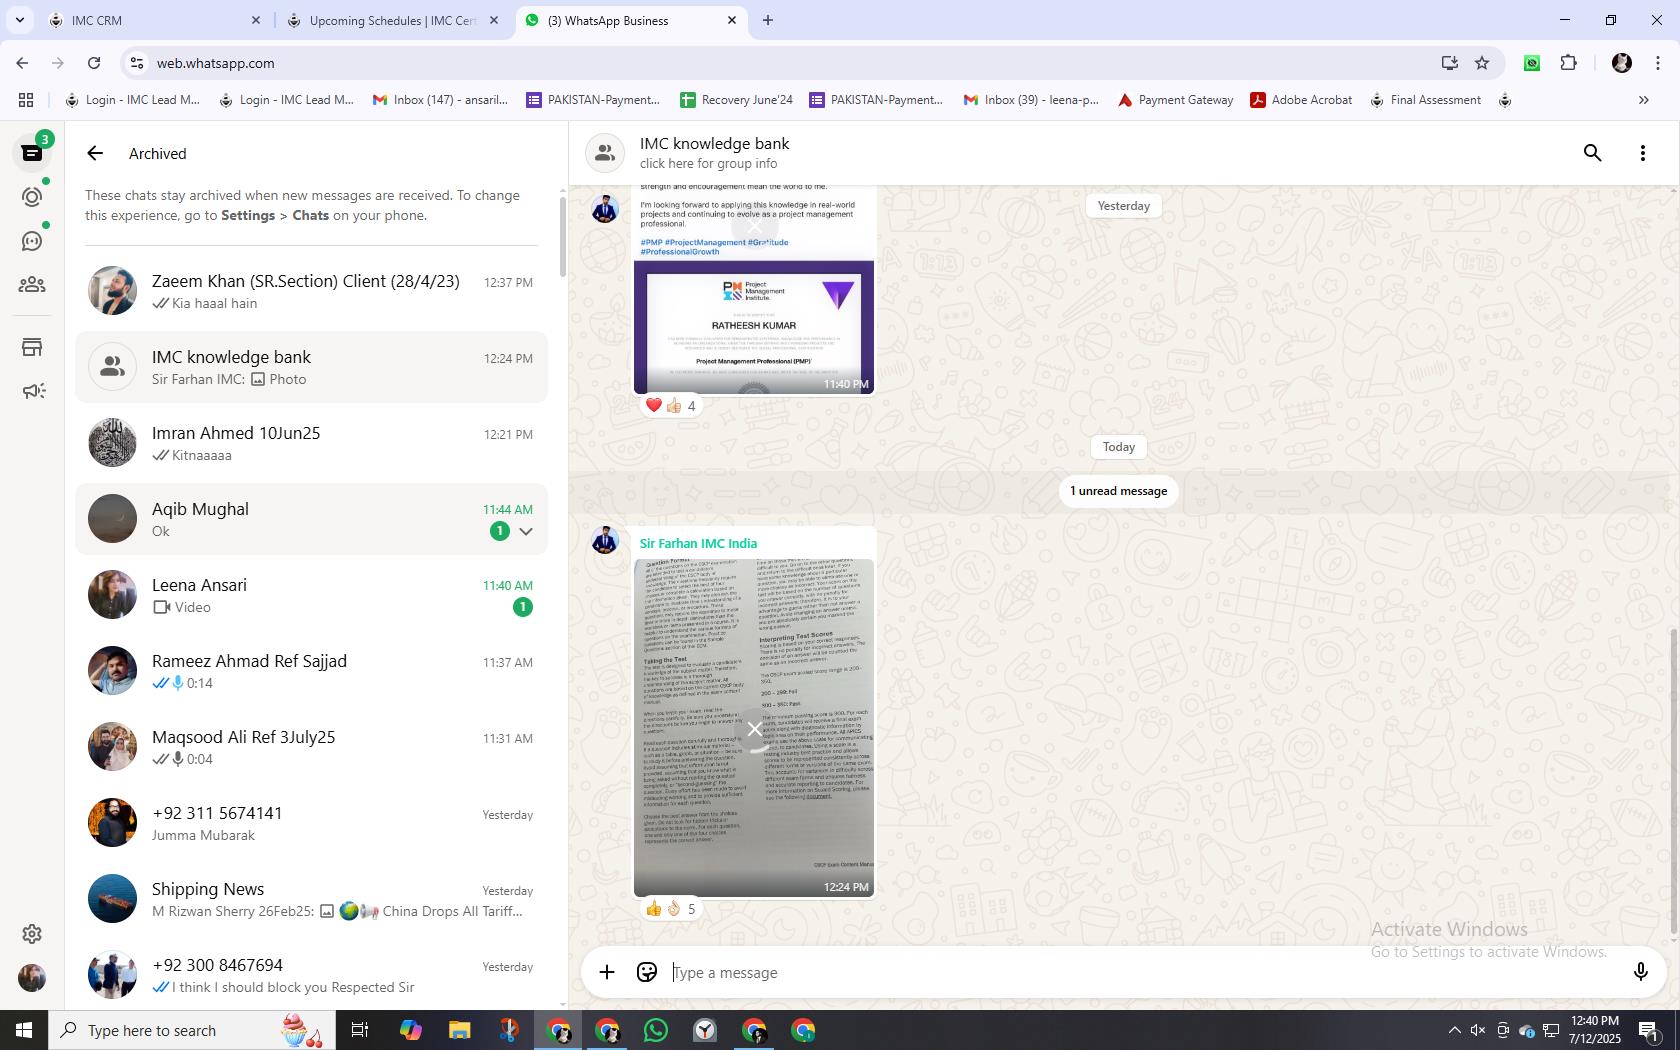The width and height of the screenshot is (1680, 1050).
Task: Open WhatsApp Settings gear icon
Action: (x=32, y=934)
